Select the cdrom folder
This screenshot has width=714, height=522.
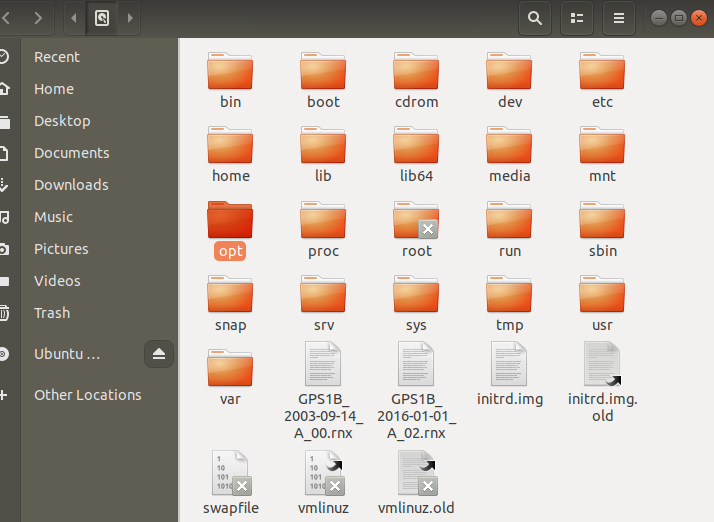click(x=416, y=81)
